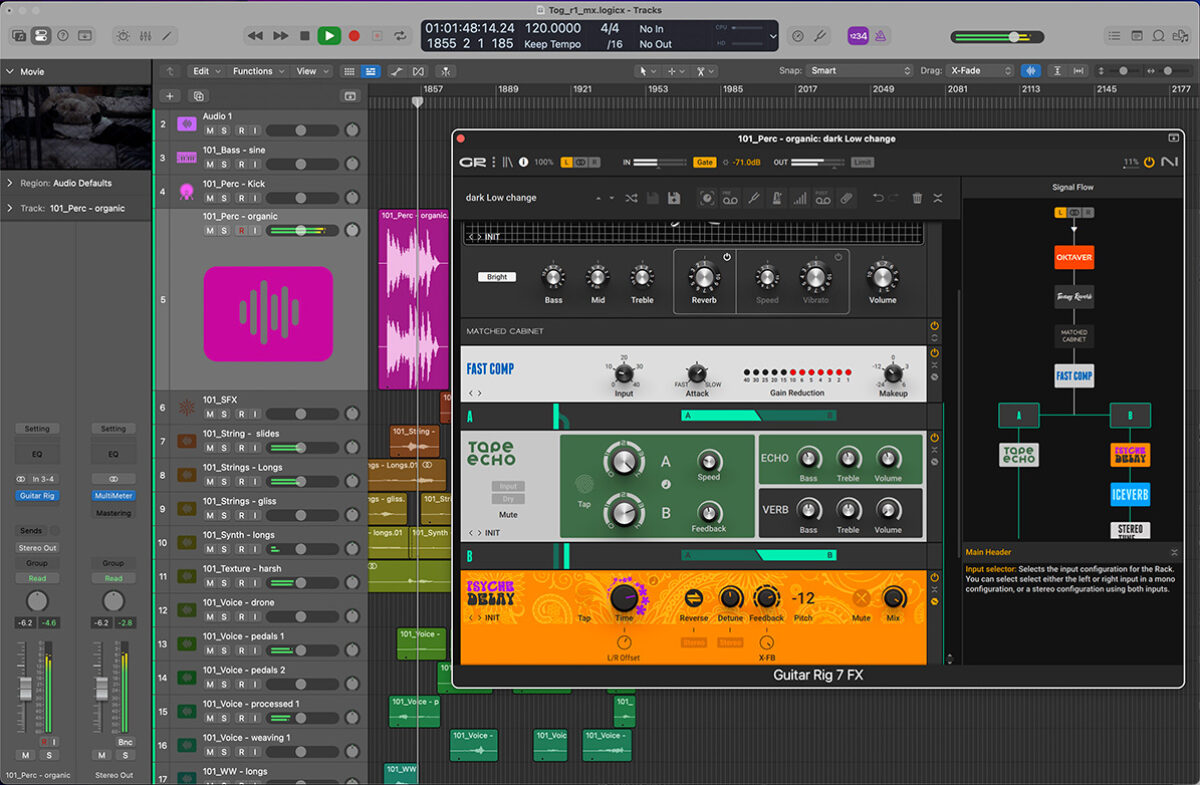Mute the Audio 1 track
This screenshot has width=1200, height=785.
210,130
